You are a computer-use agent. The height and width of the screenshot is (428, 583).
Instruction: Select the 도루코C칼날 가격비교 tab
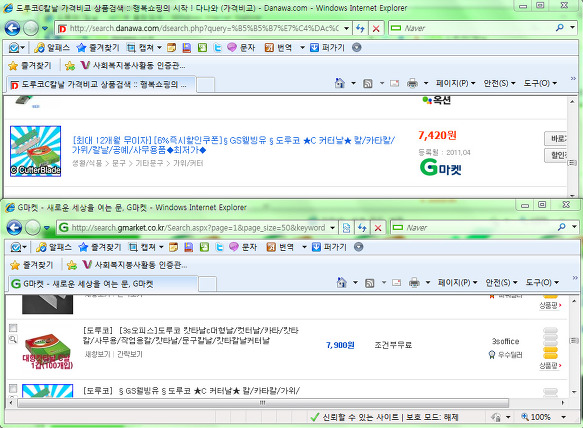click(102, 84)
